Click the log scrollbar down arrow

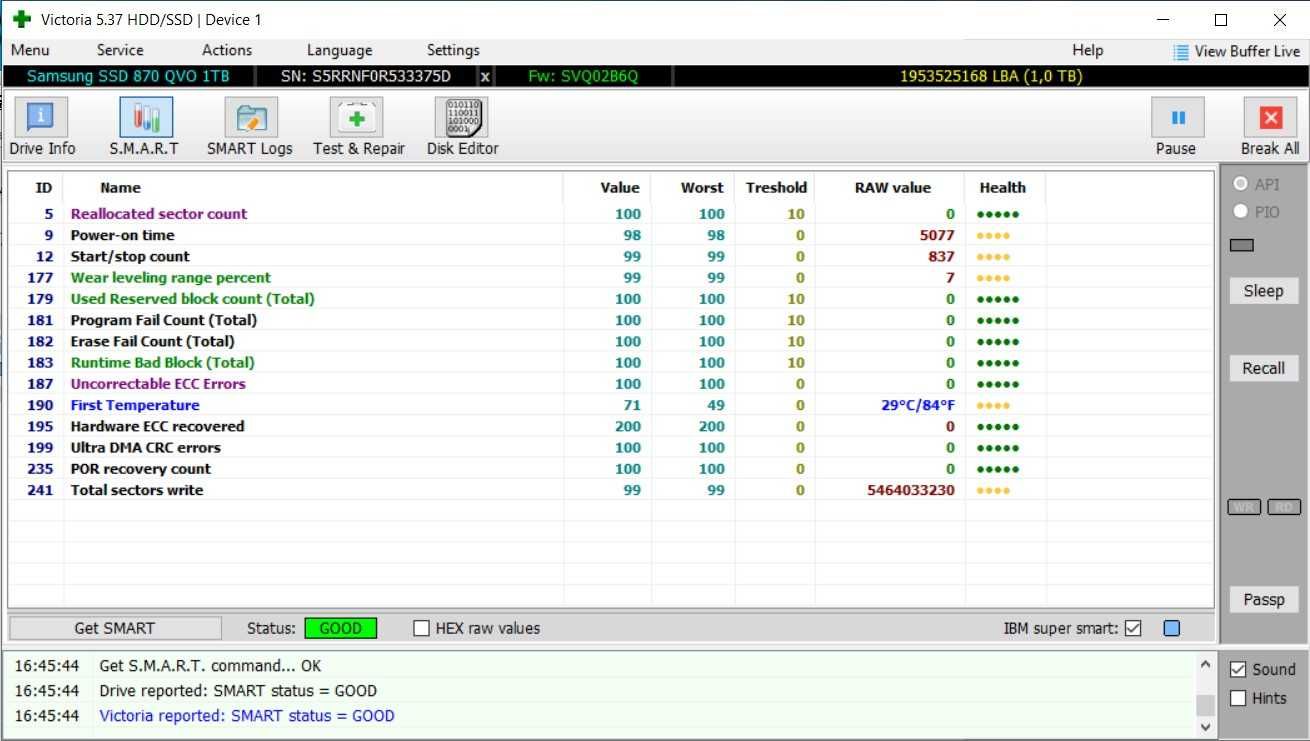tap(1206, 727)
